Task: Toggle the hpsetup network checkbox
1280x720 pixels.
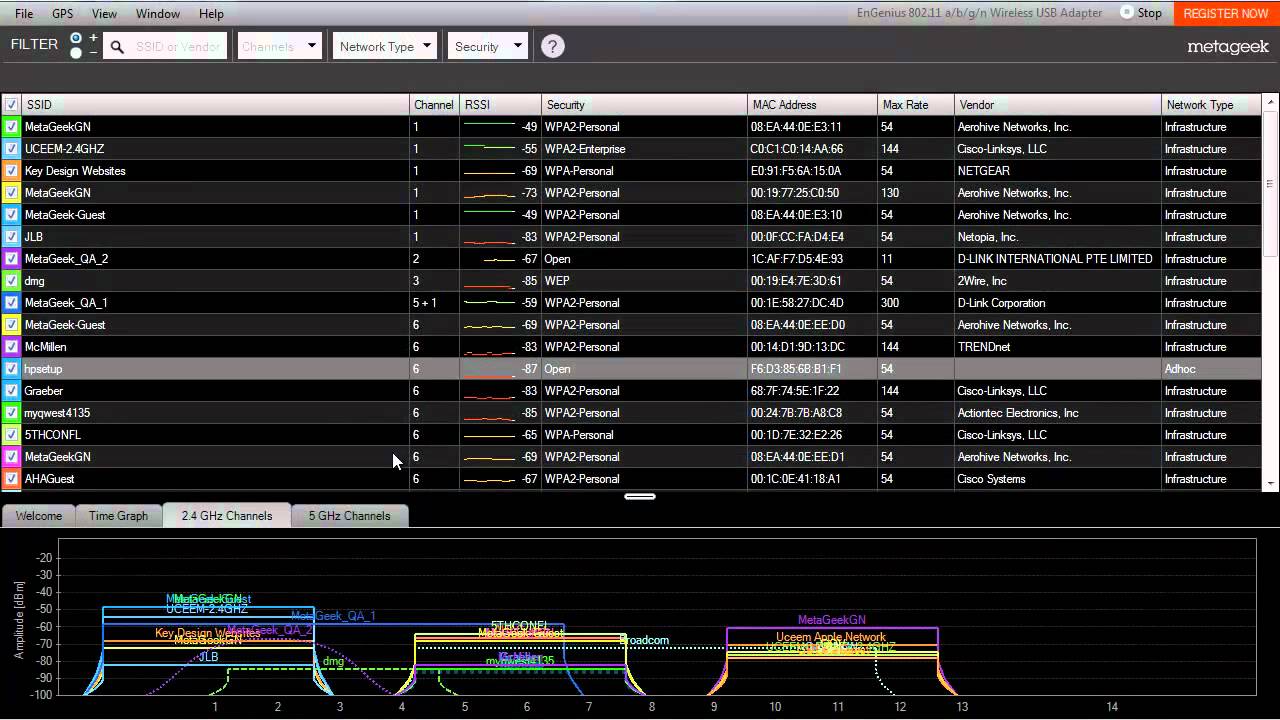Action: (x=11, y=369)
